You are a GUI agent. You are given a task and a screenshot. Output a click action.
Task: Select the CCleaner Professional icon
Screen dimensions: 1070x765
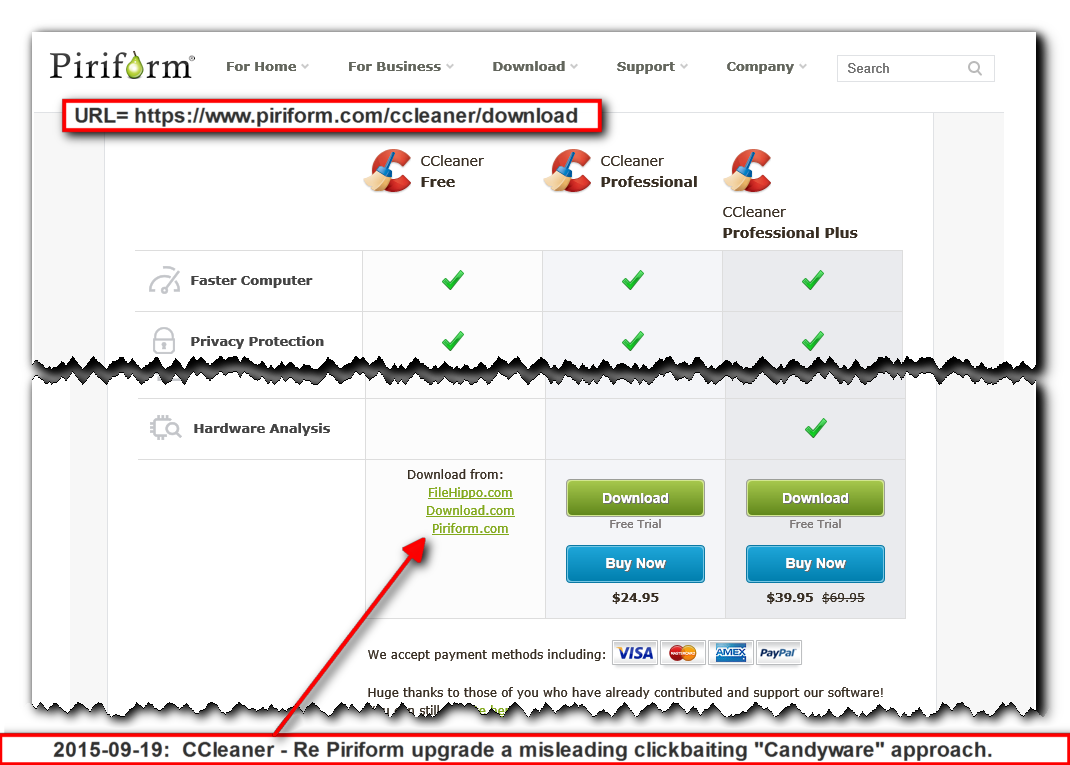[x=568, y=170]
